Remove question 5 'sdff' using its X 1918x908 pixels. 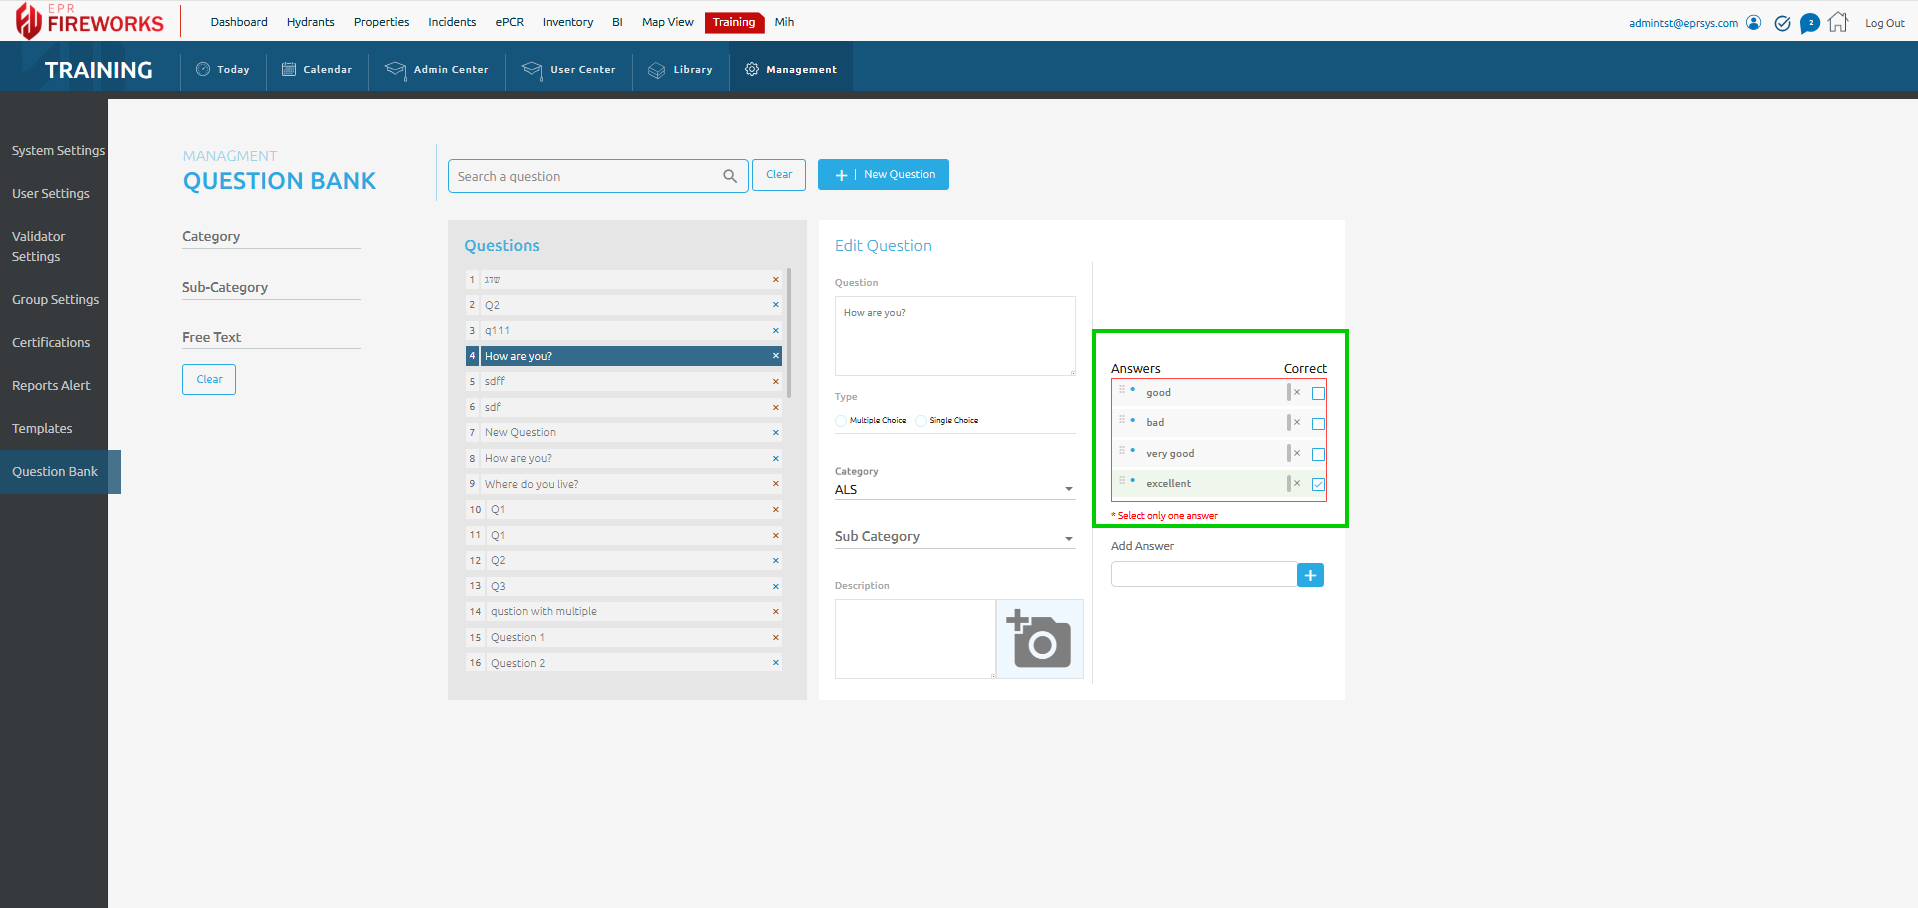[x=775, y=381]
